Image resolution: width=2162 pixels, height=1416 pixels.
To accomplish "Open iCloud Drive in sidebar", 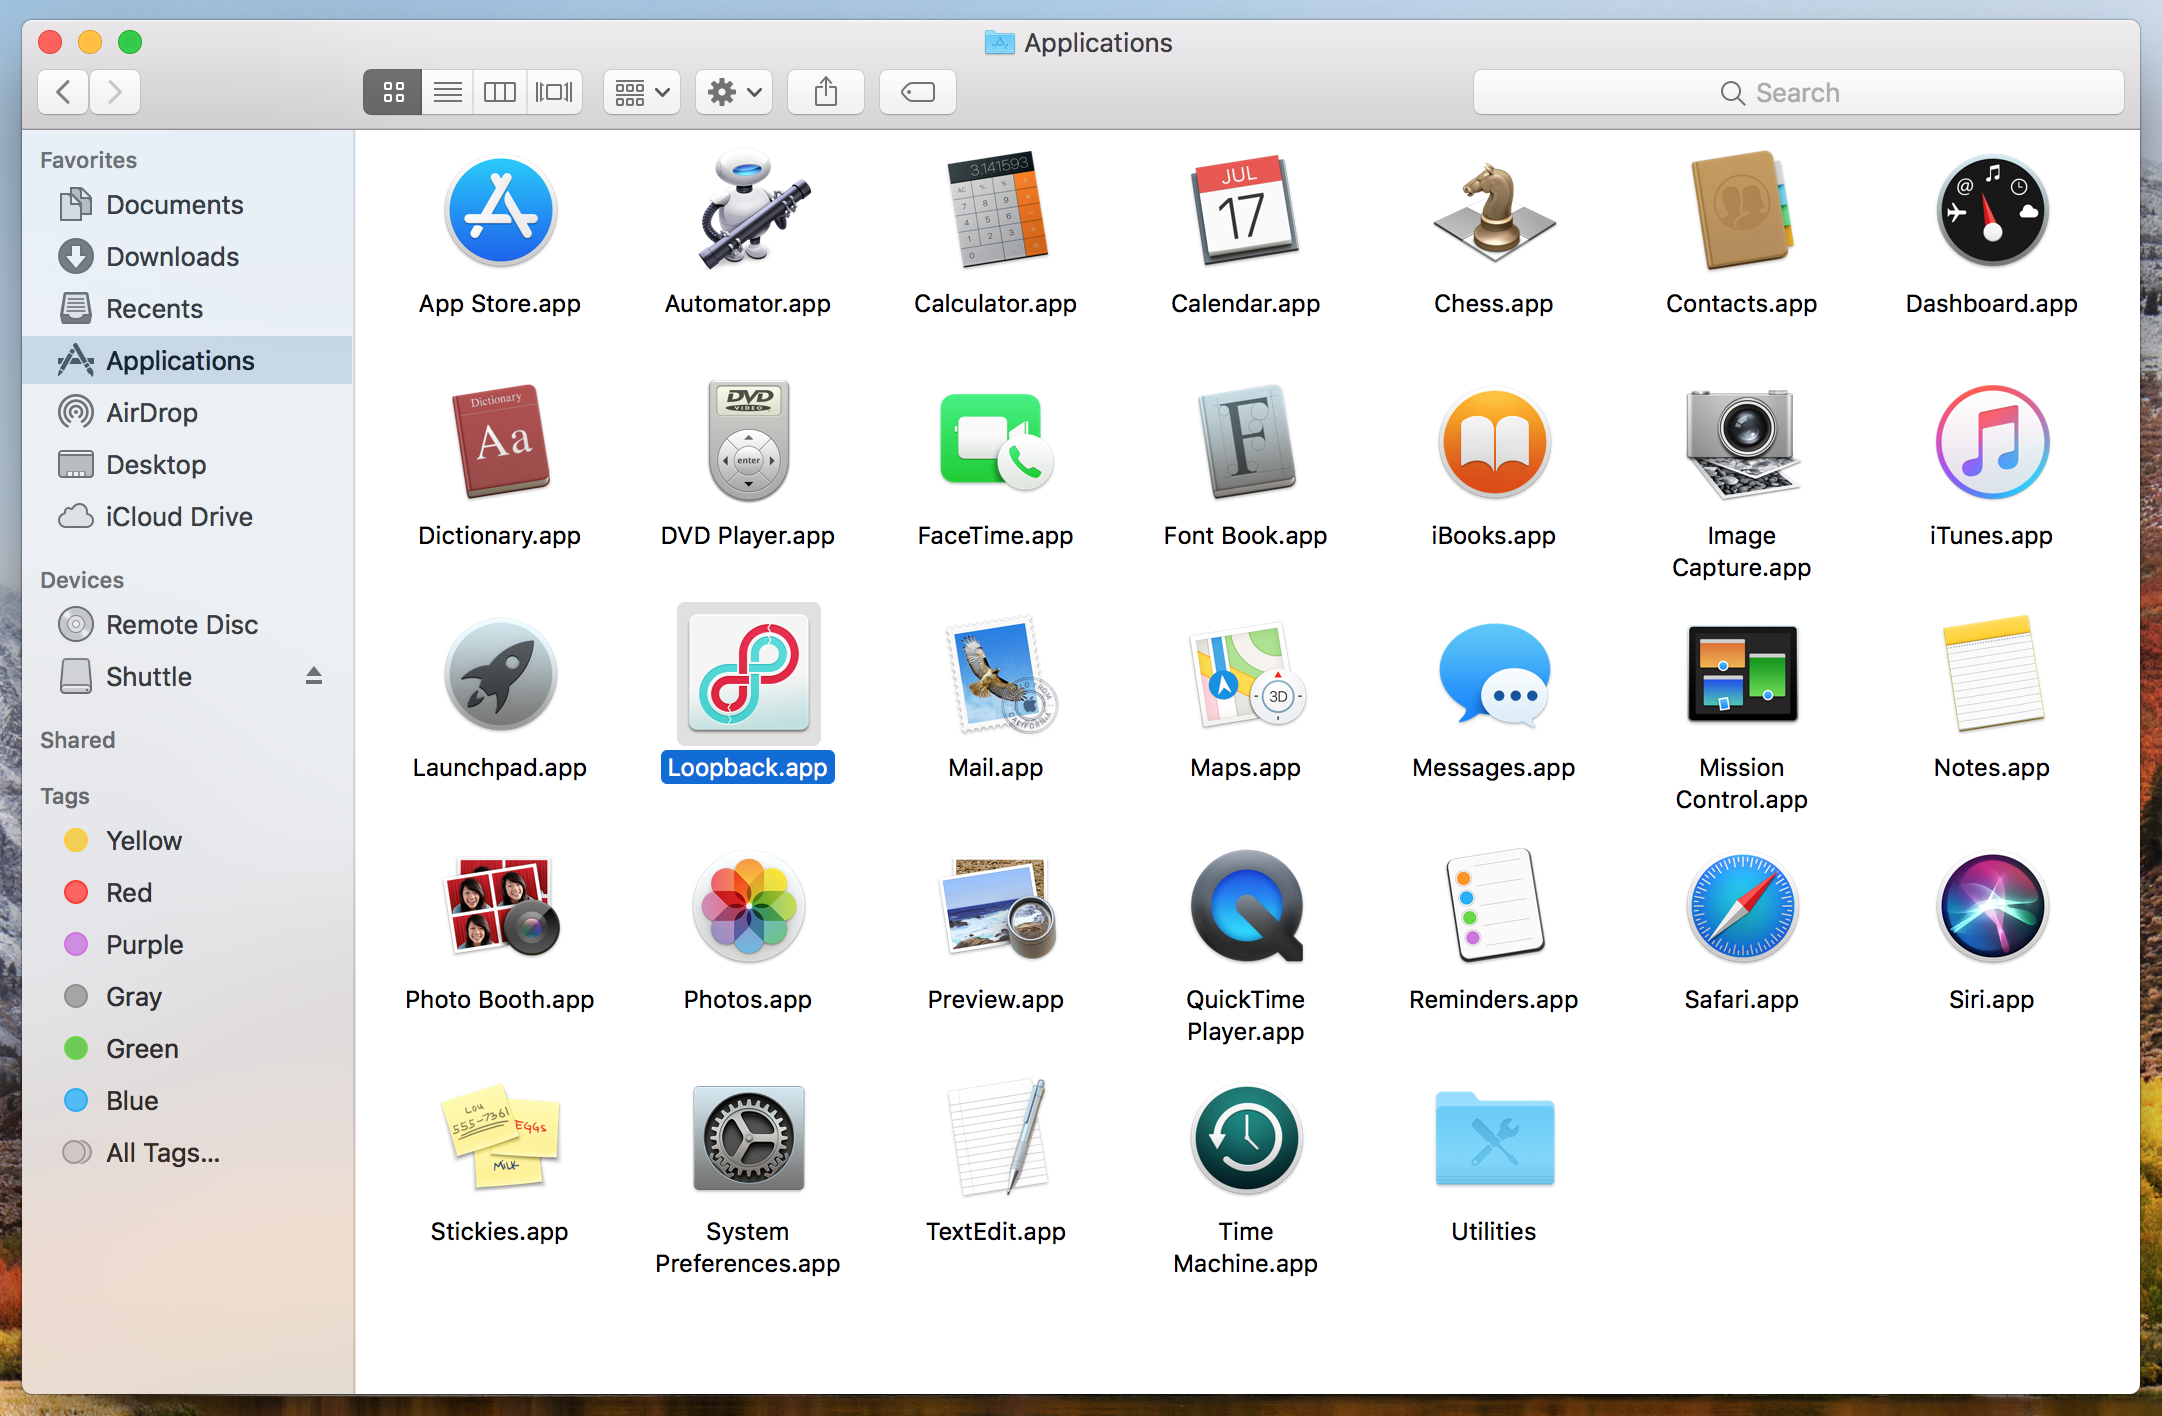I will (x=188, y=516).
